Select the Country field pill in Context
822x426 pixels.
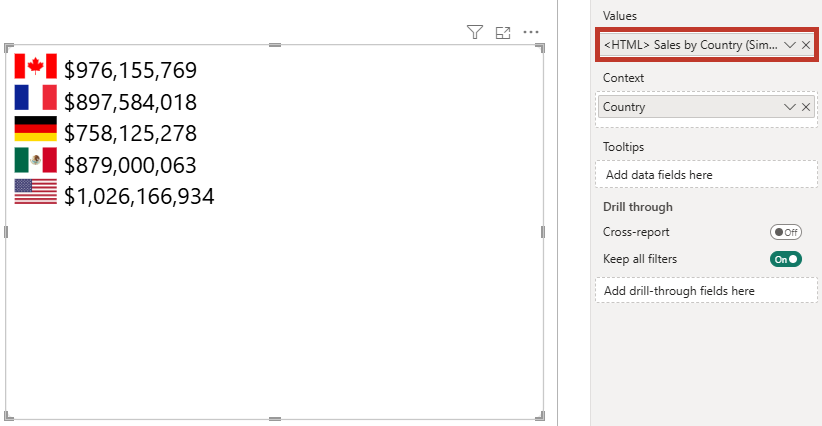pos(706,107)
